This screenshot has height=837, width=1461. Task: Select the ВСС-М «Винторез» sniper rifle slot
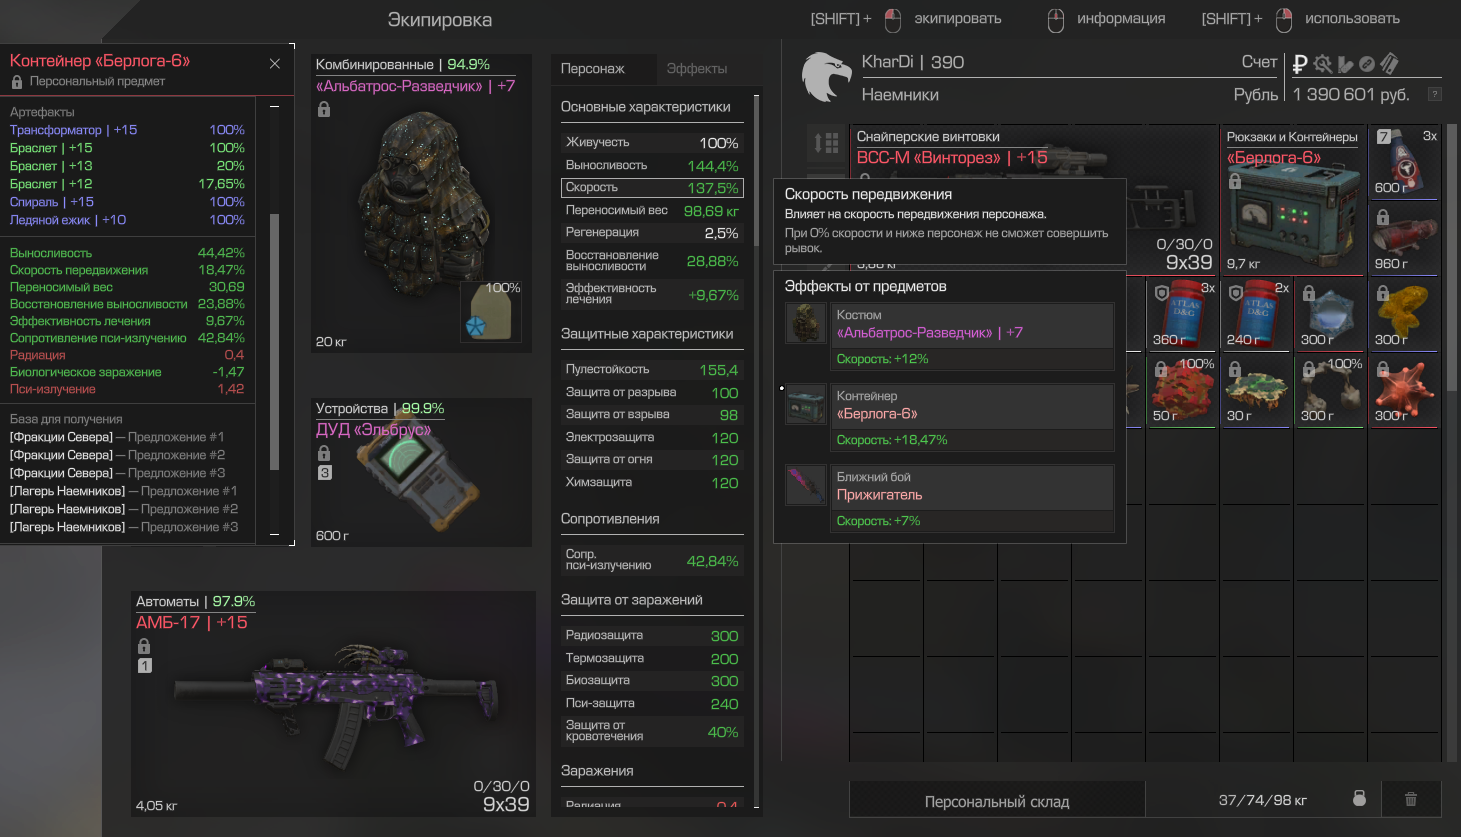[1034, 151]
